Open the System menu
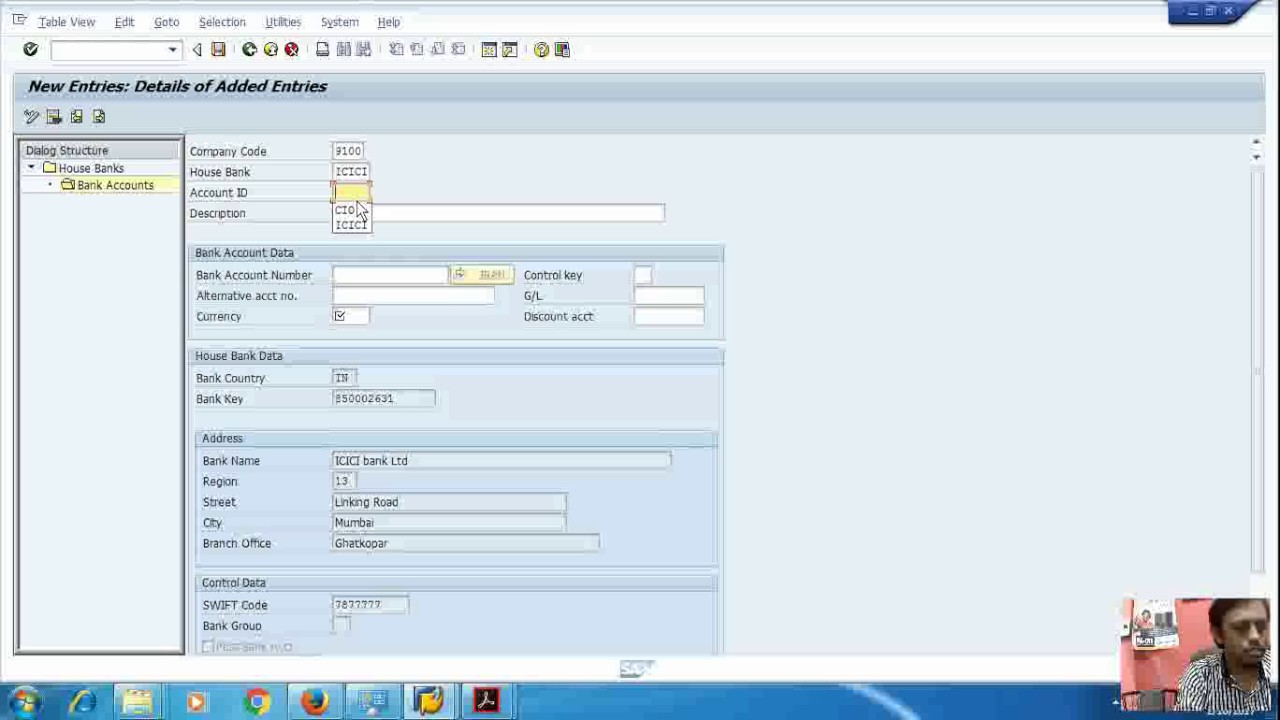The width and height of the screenshot is (1280, 720). pos(340,22)
